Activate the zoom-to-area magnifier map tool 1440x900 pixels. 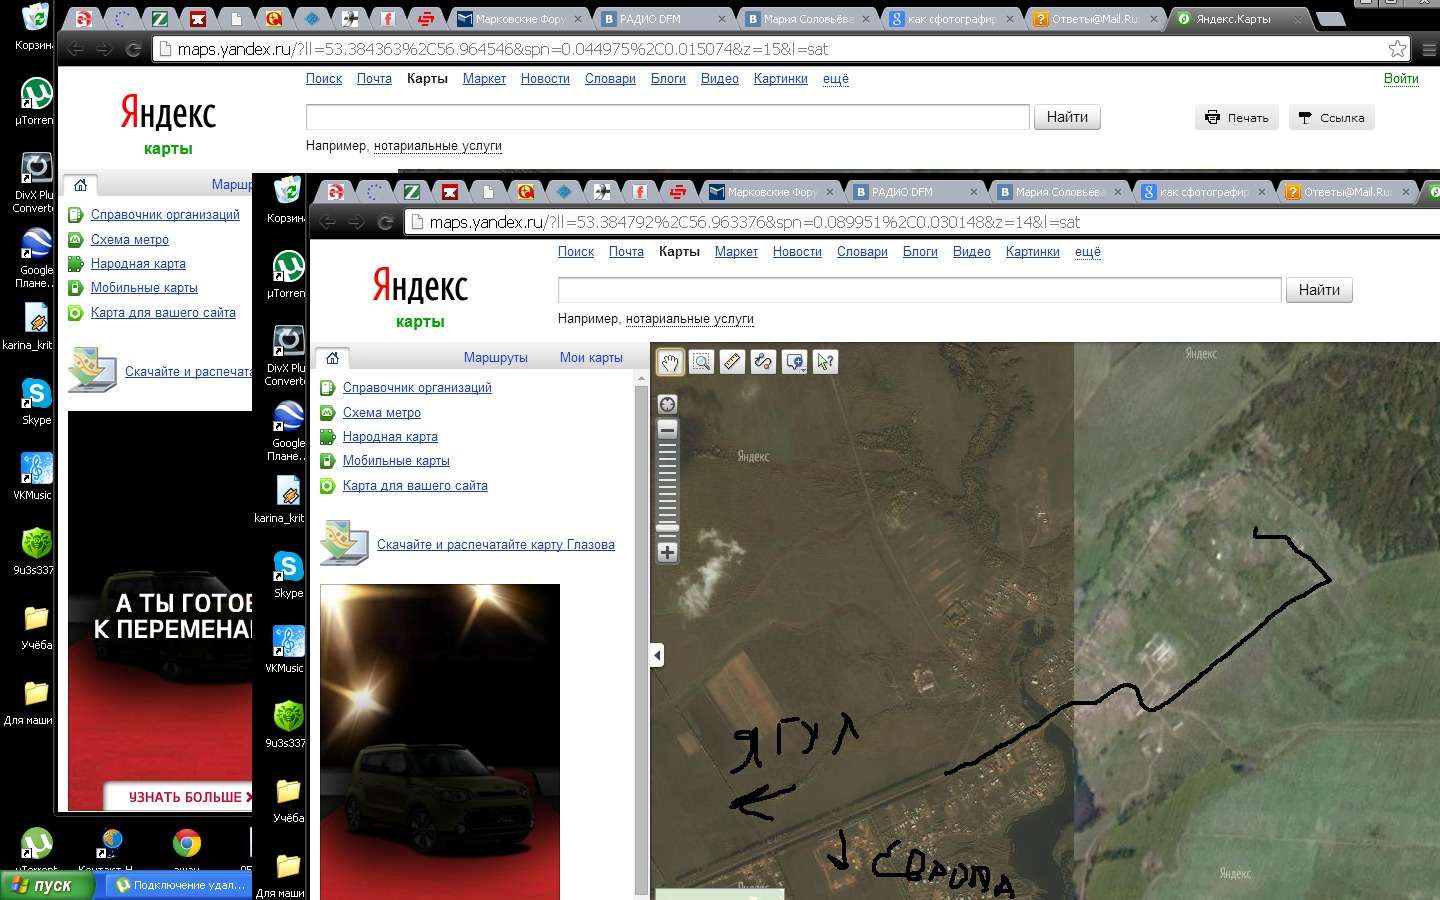pos(702,362)
